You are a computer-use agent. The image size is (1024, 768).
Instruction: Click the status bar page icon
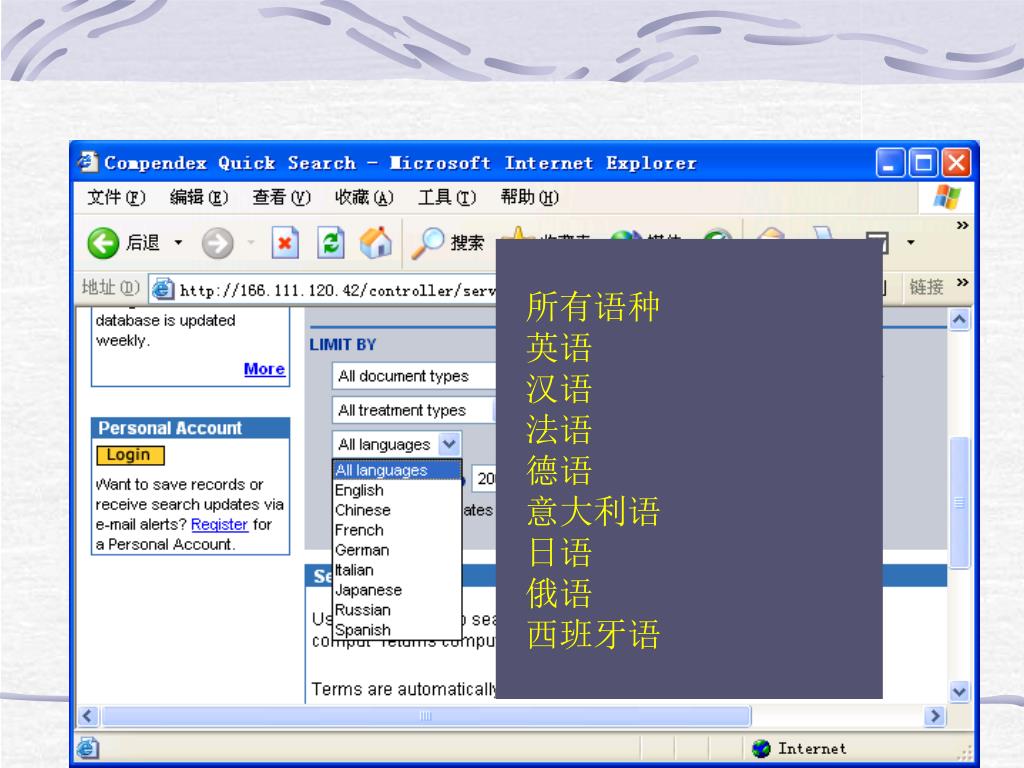tap(88, 748)
